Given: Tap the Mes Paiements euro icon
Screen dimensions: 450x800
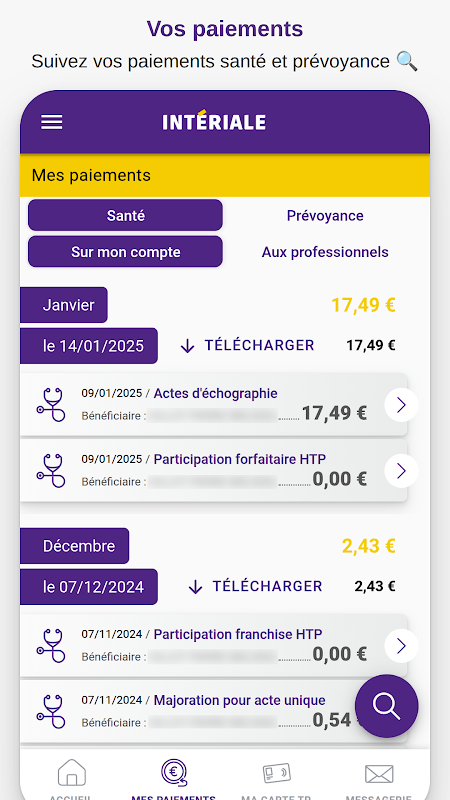Looking at the screenshot, I should (x=173, y=772).
